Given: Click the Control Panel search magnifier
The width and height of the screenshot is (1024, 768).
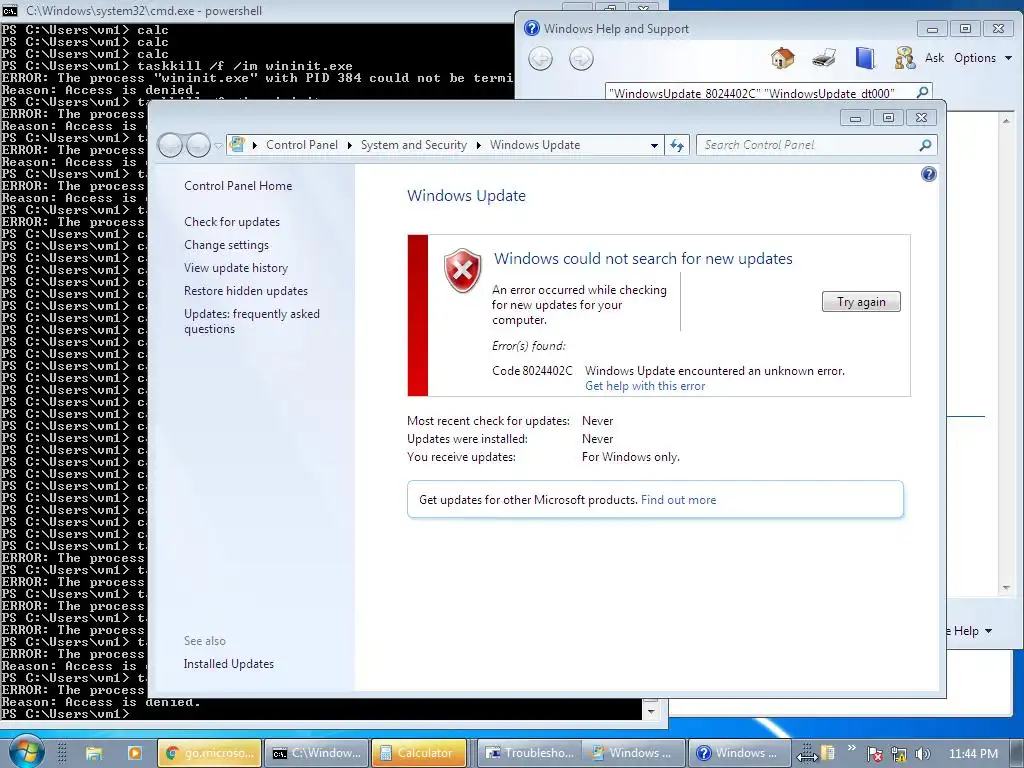Looking at the screenshot, I should click(925, 145).
